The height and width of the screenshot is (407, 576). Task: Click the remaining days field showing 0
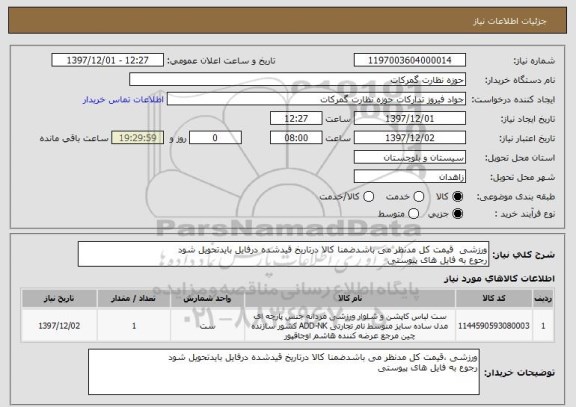[x=215, y=138]
